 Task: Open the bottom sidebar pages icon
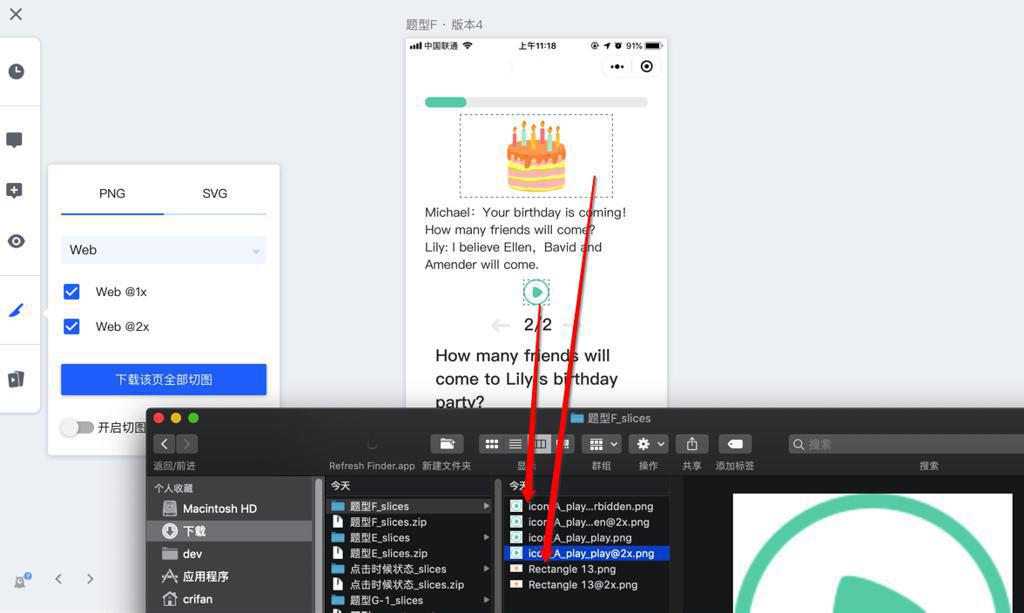pyautogui.click(x=16, y=379)
